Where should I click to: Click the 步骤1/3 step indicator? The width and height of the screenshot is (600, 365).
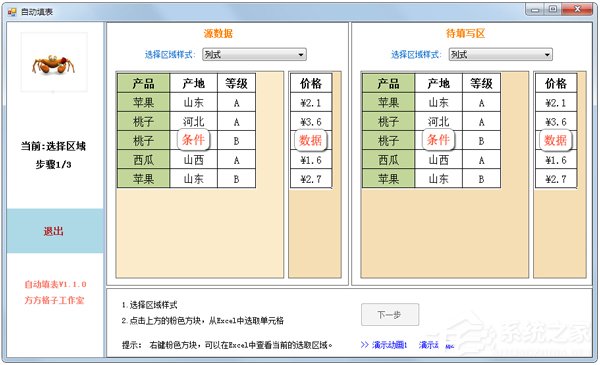tap(54, 165)
